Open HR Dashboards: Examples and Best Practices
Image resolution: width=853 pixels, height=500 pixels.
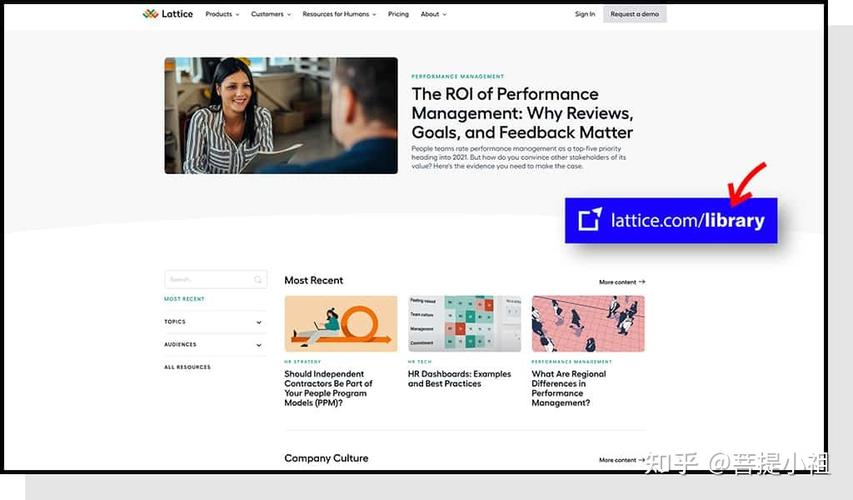(459, 379)
